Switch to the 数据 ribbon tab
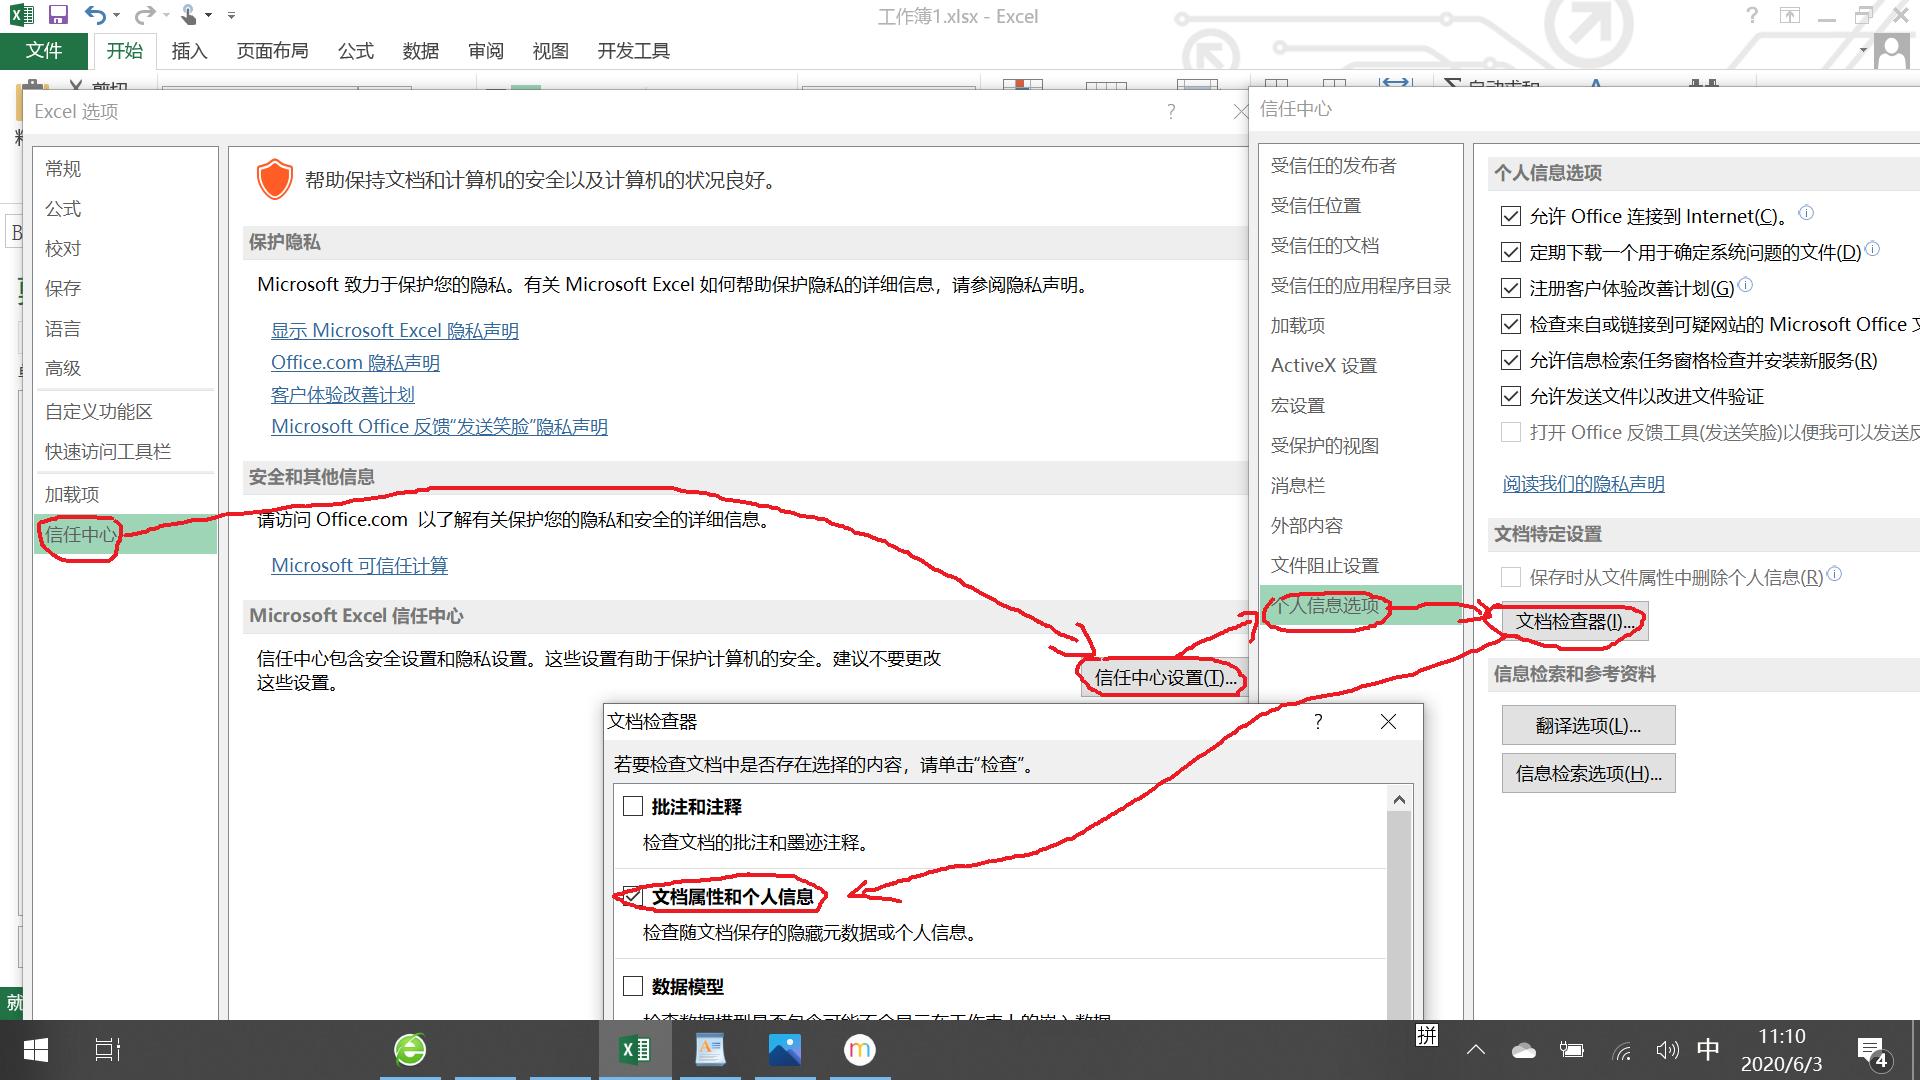The width and height of the screenshot is (1920, 1080). [x=420, y=50]
